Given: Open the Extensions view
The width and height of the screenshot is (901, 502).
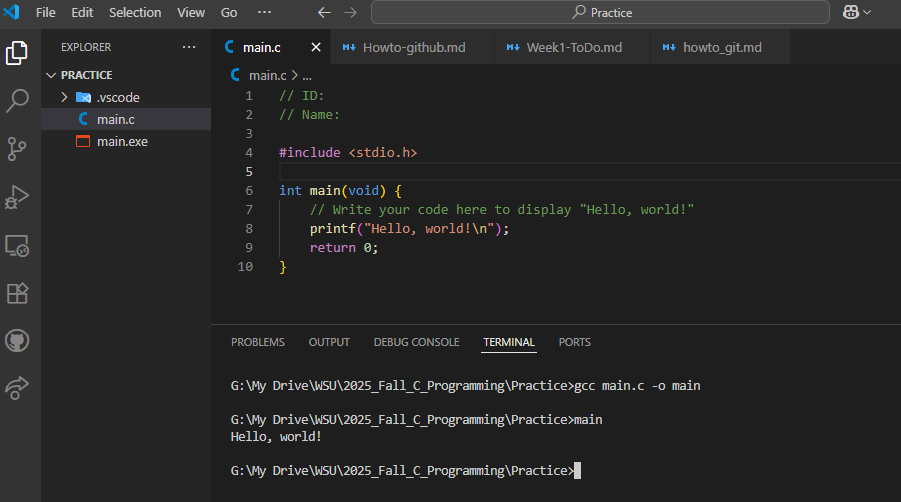Looking at the screenshot, I should pos(17,293).
